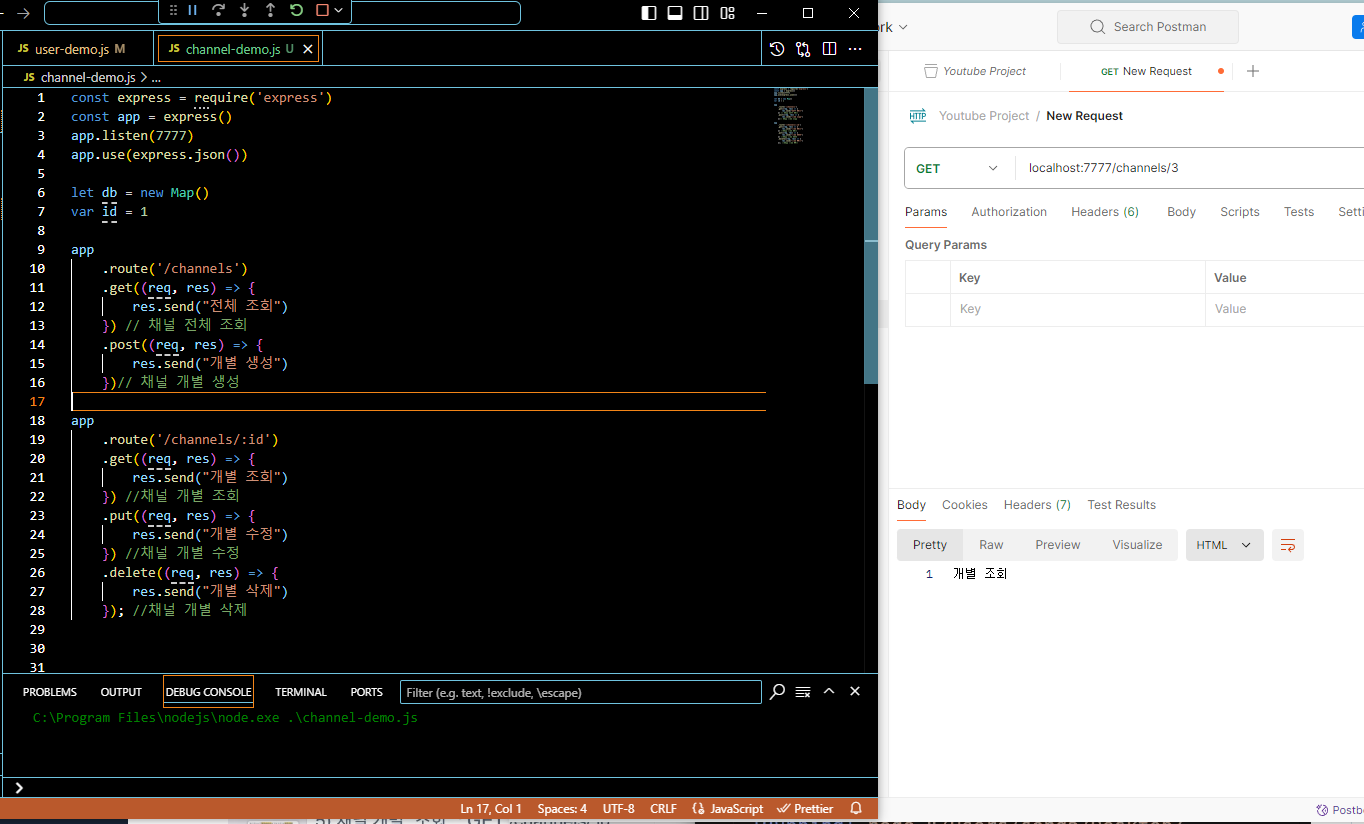The image size is (1364, 824).
Task: Close the channel-demo.js tab
Action: click(x=308, y=49)
